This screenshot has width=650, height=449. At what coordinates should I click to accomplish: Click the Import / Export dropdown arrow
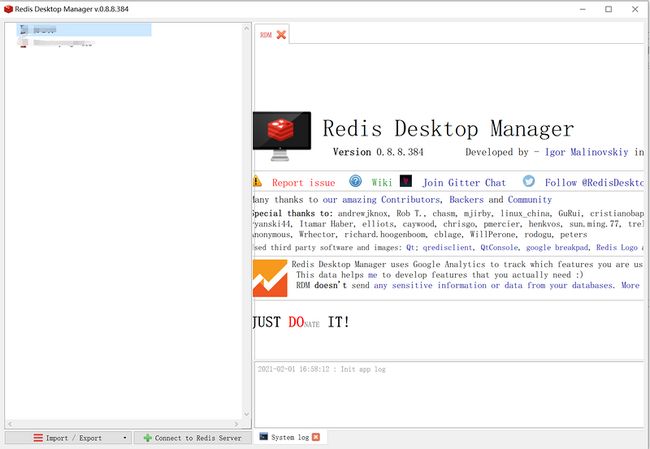coord(125,438)
